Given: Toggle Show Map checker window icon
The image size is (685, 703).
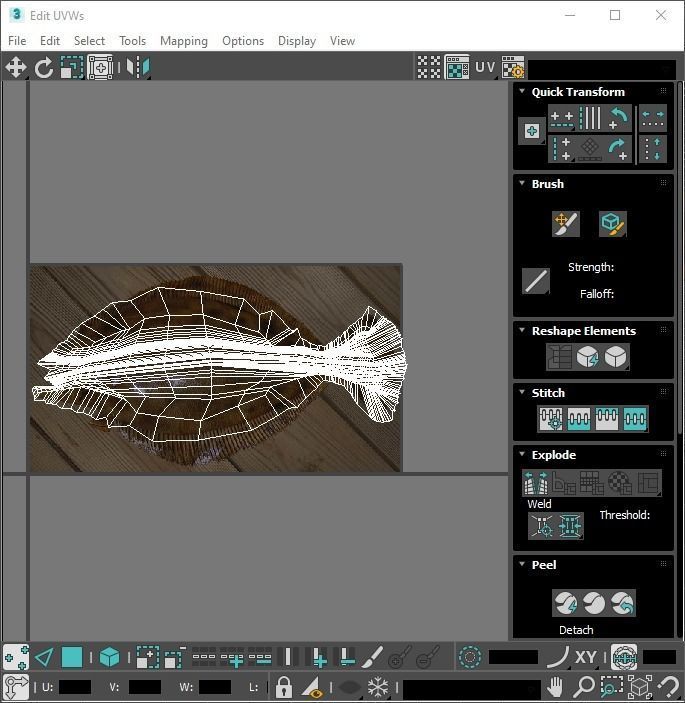Looking at the screenshot, I should click(457, 67).
